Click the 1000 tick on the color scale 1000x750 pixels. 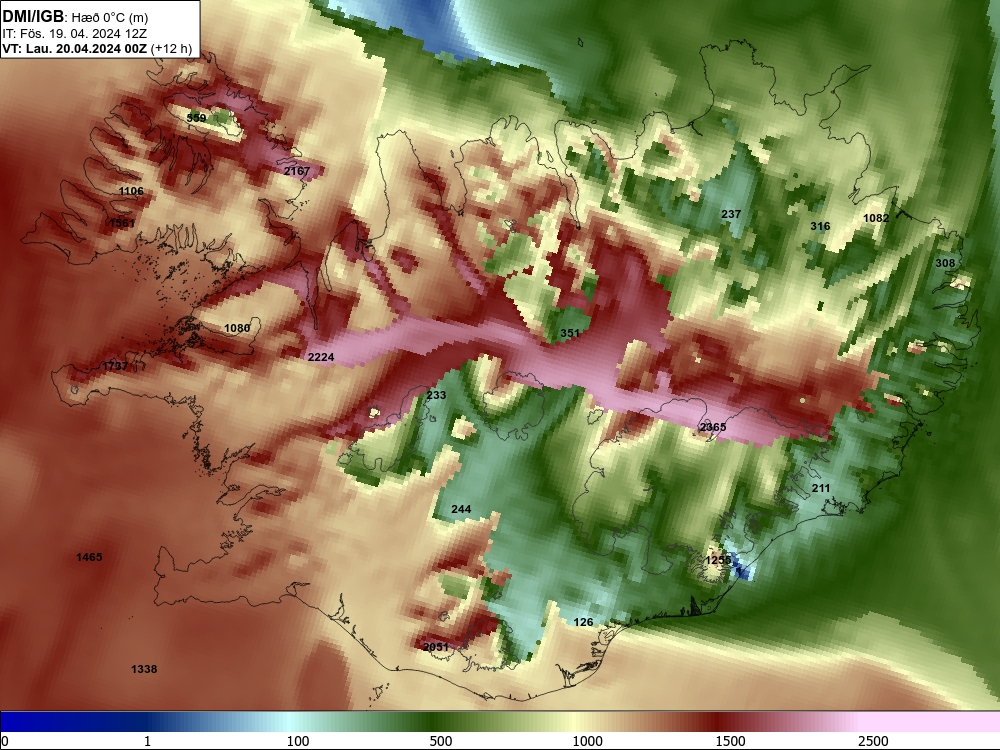(x=587, y=741)
